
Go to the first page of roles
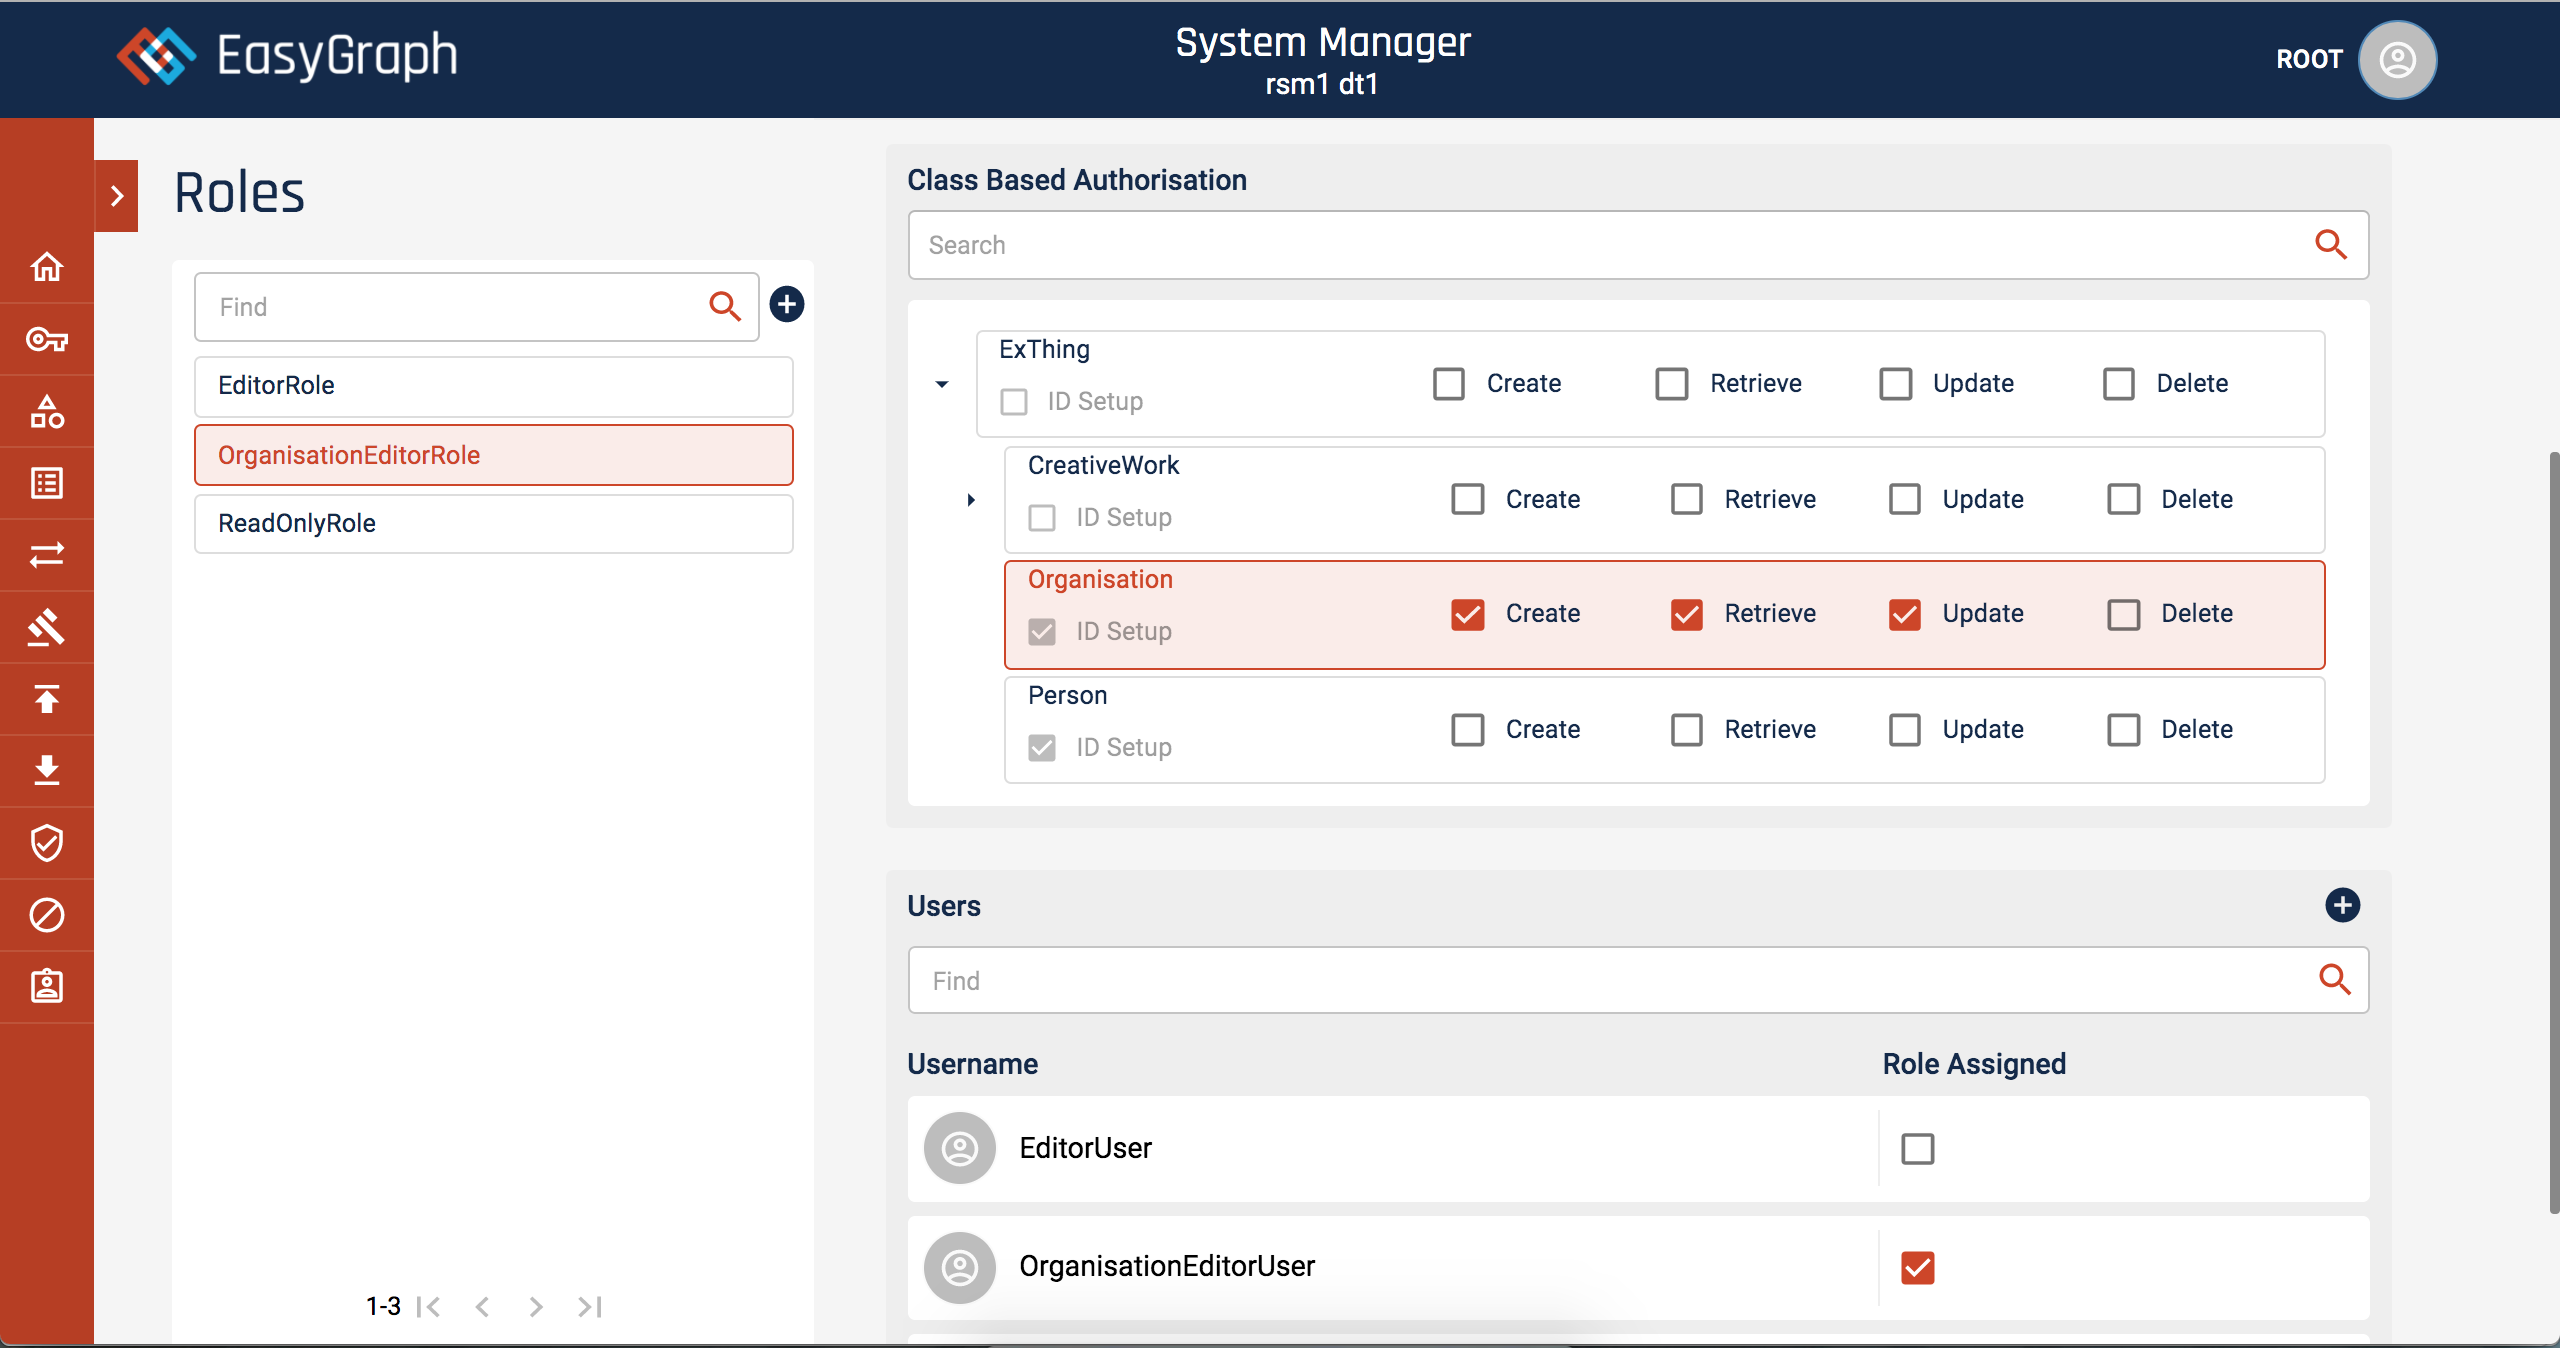(x=429, y=1306)
